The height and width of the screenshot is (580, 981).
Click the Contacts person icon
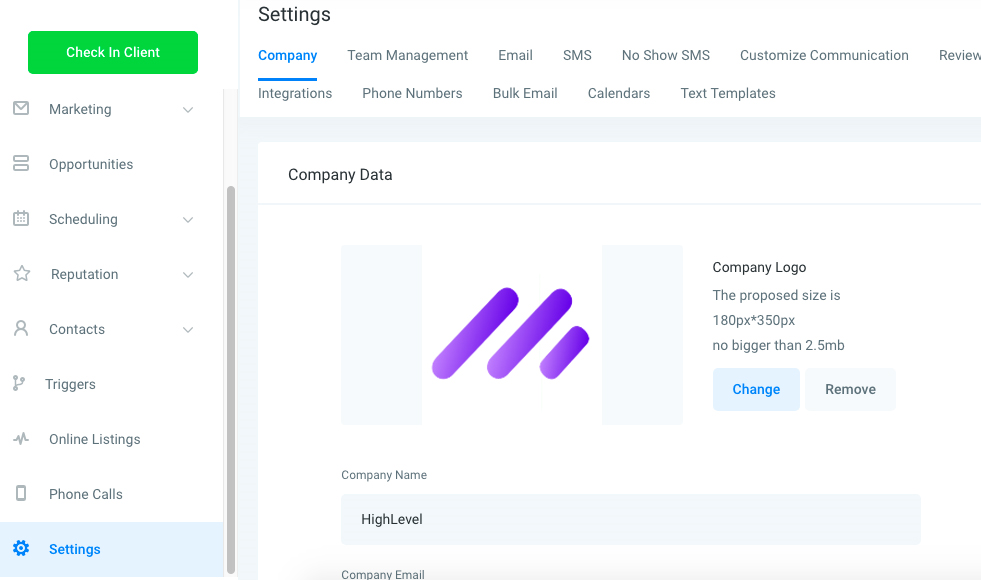point(21,328)
